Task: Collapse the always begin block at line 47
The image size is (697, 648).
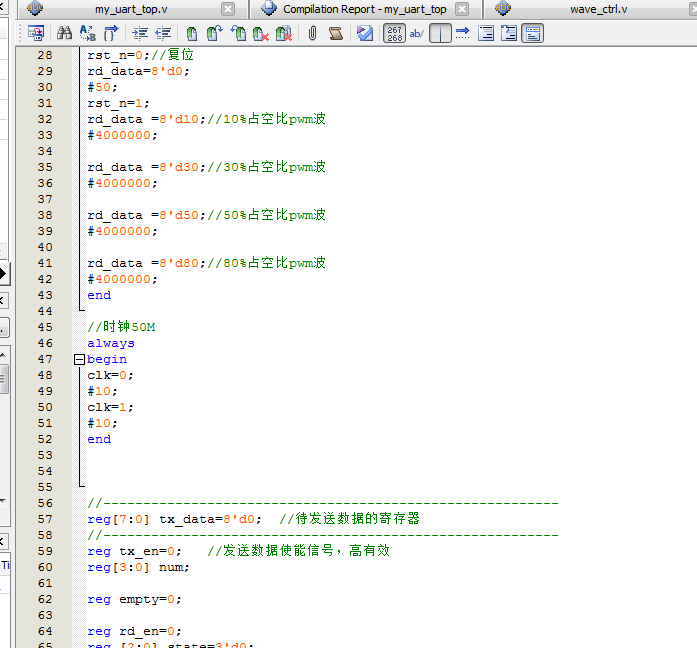Action: (x=79, y=359)
